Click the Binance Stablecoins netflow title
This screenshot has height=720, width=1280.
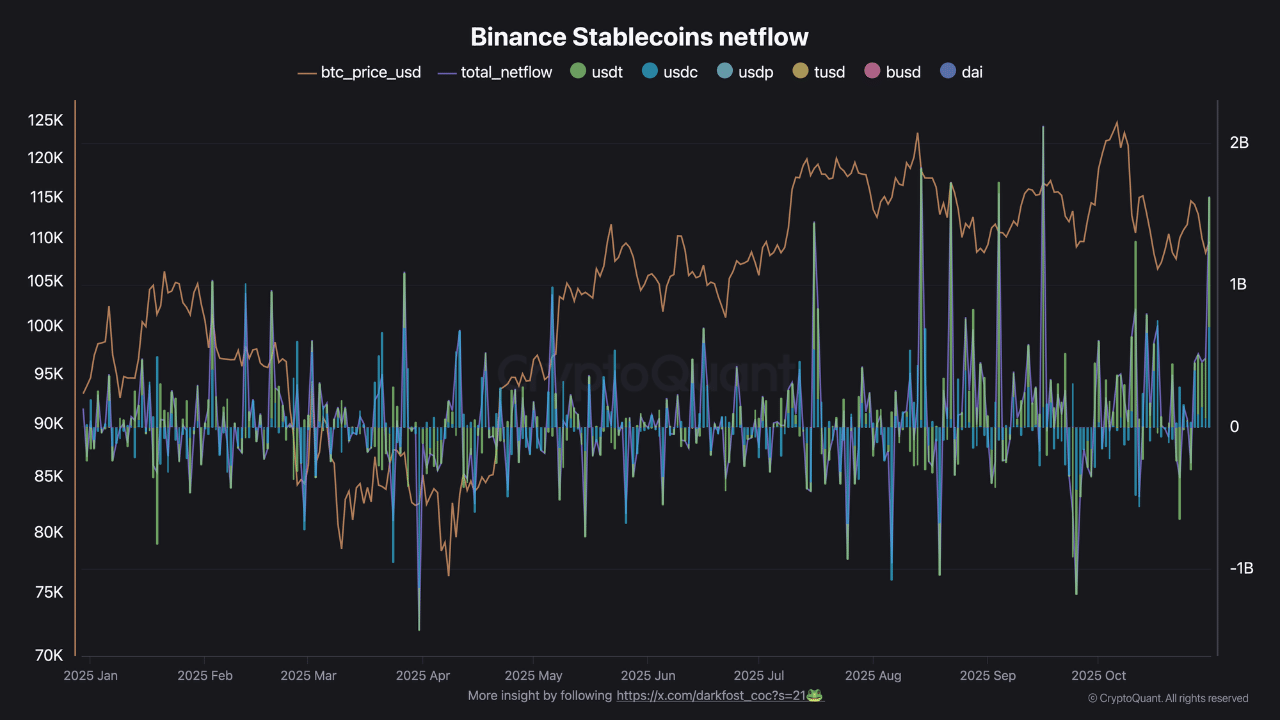[639, 36]
